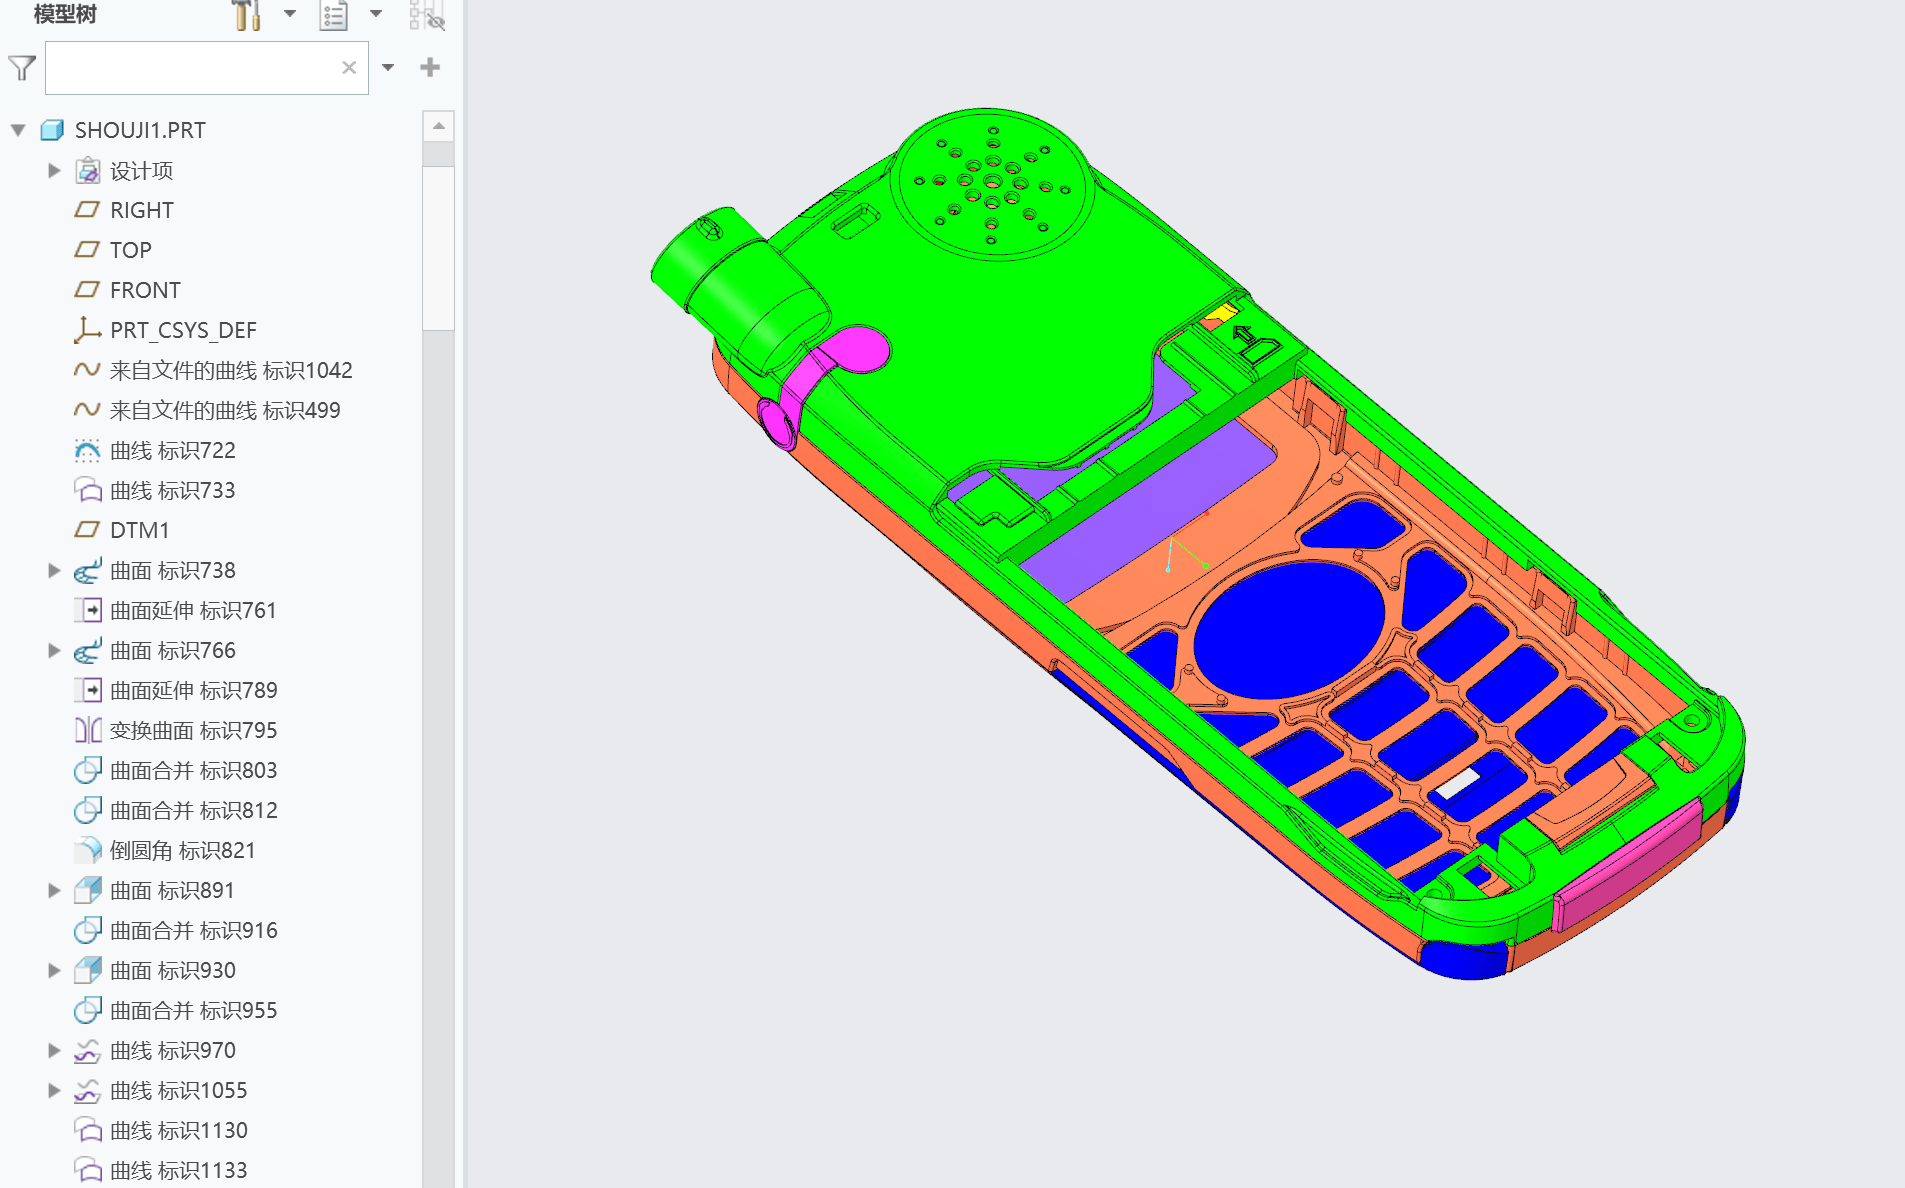This screenshot has height=1188, width=1905.
Task: Select 倒圆角 标识821 label
Action: coord(183,850)
